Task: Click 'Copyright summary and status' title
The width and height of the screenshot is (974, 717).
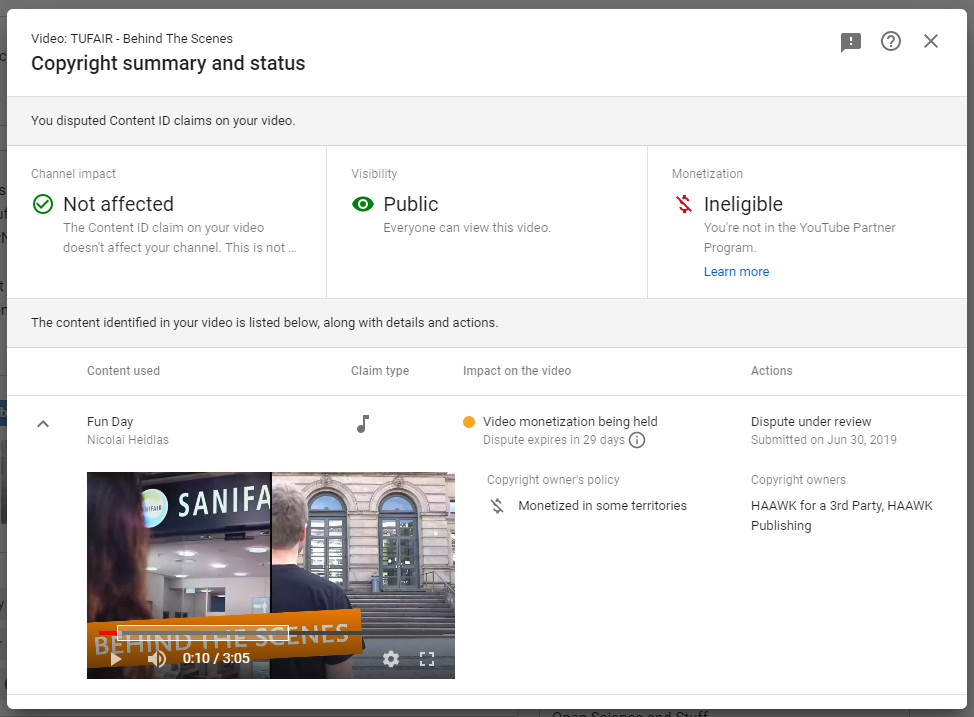Action: (x=168, y=63)
